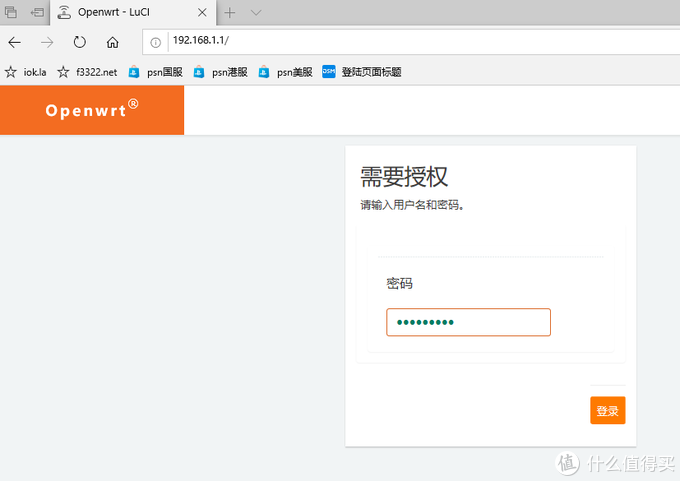Select the Openwrt - LuCI tab
Screen dimensions: 680x481
pyautogui.click(x=133, y=12)
